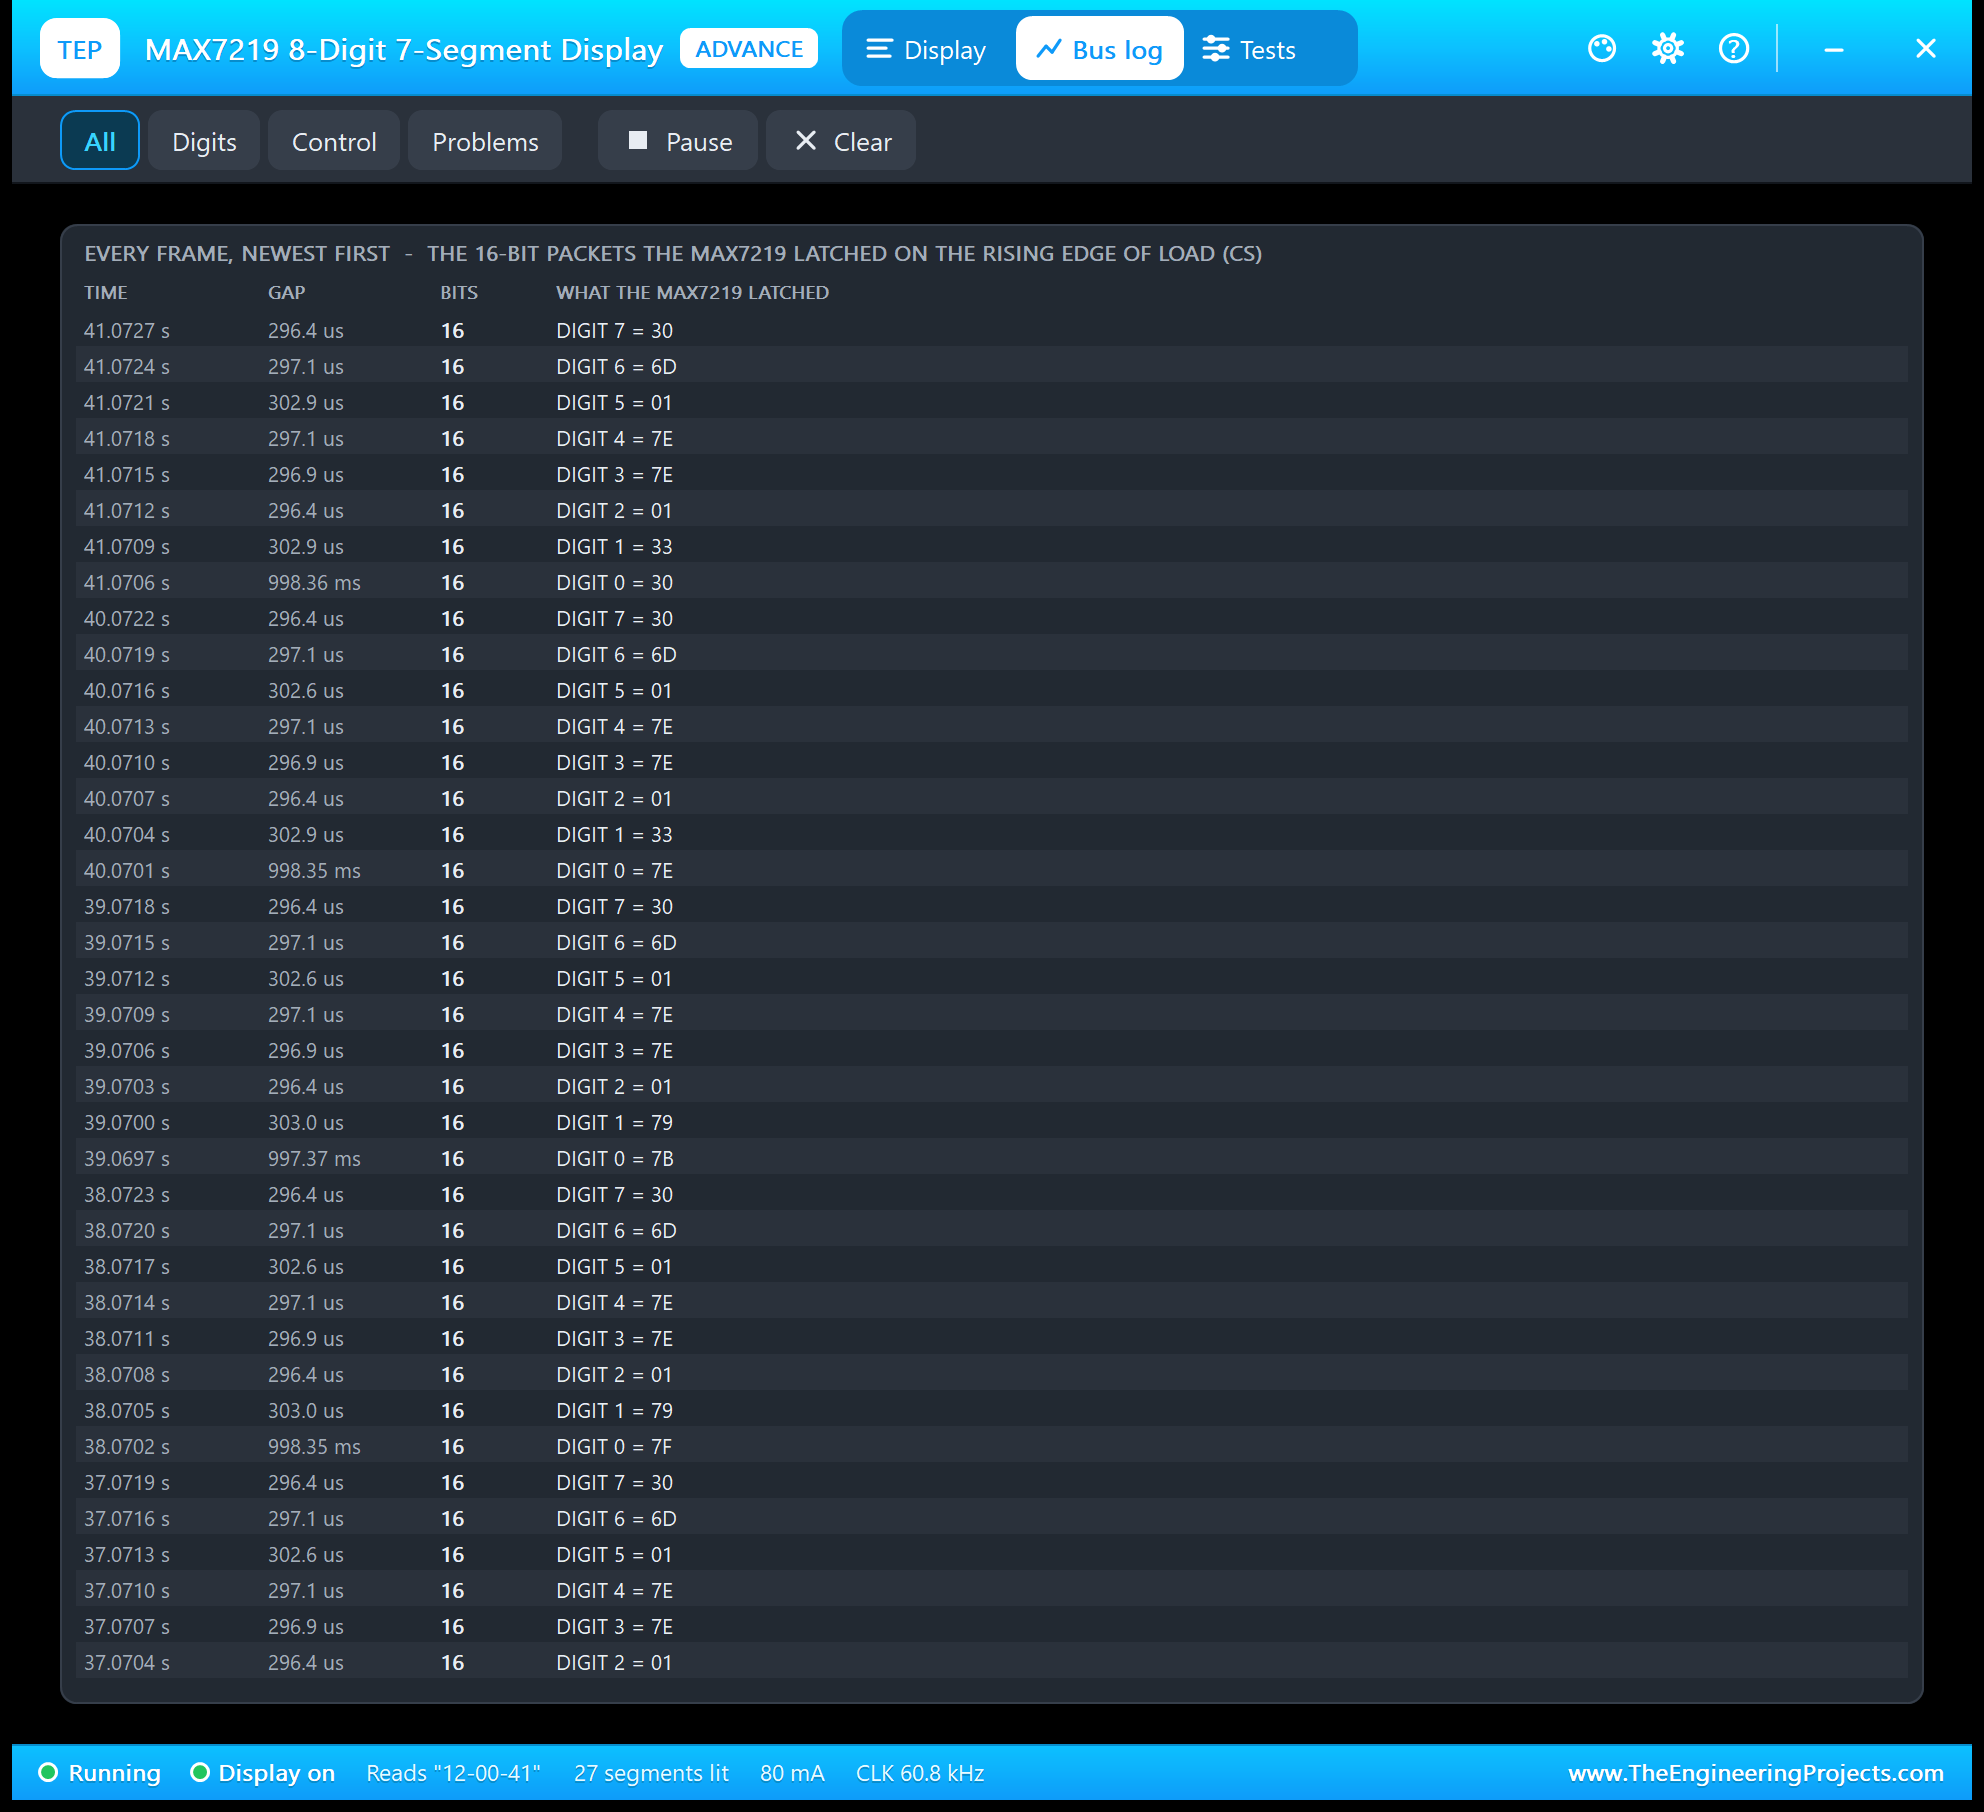Select the row at 40.0701 s
Viewport: 1984px width, 1812px height.
pos(992,870)
